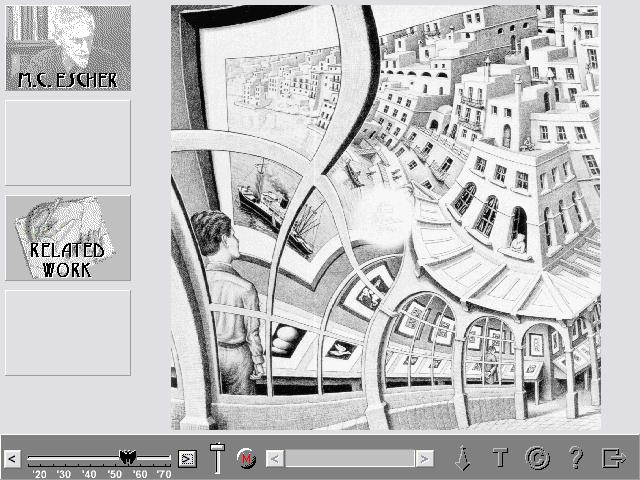Jump to '50 on the timeline

(x=114, y=474)
